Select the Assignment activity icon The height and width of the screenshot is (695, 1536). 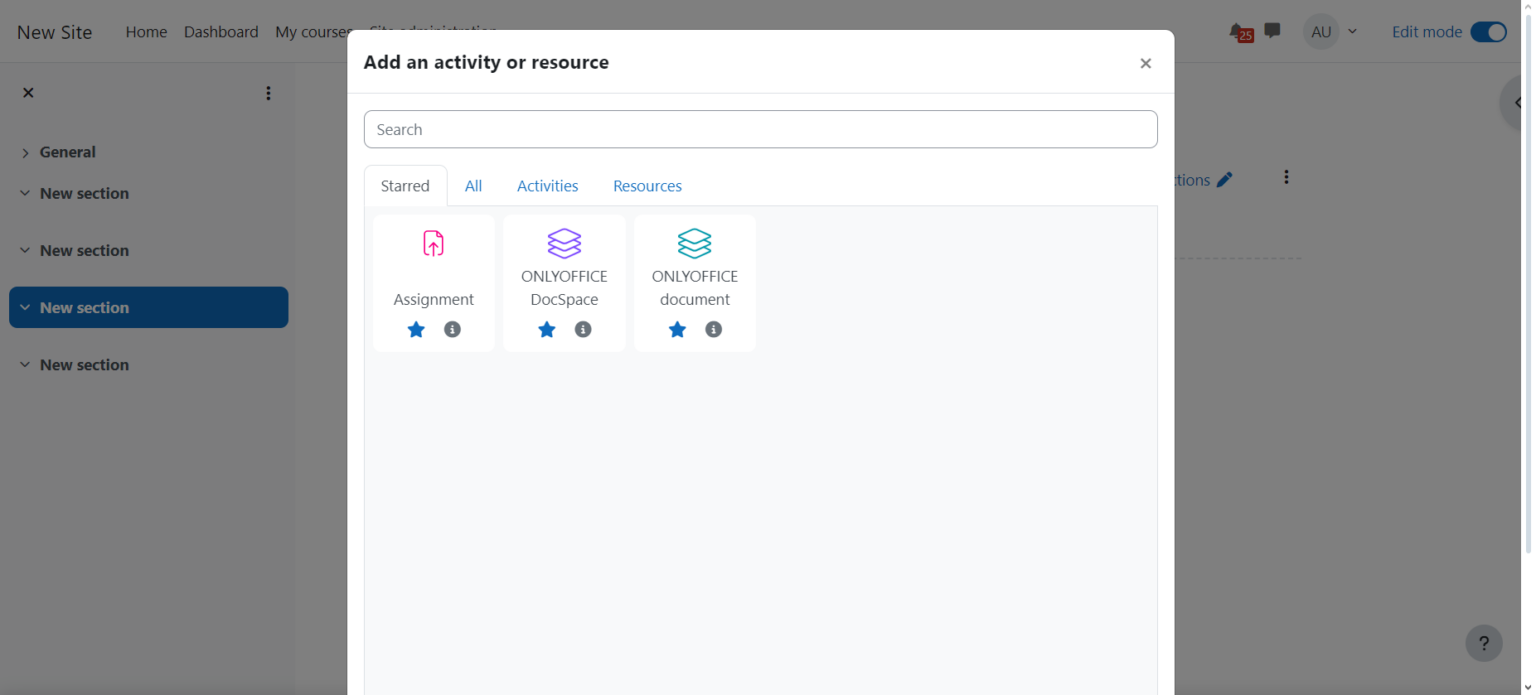433,243
